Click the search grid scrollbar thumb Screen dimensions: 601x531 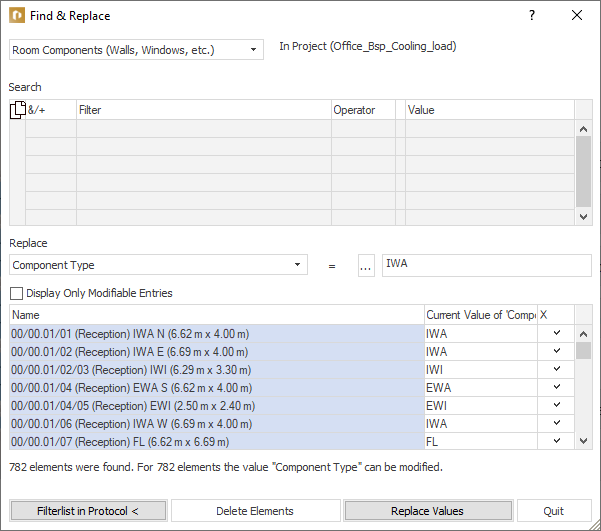[583, 171]
